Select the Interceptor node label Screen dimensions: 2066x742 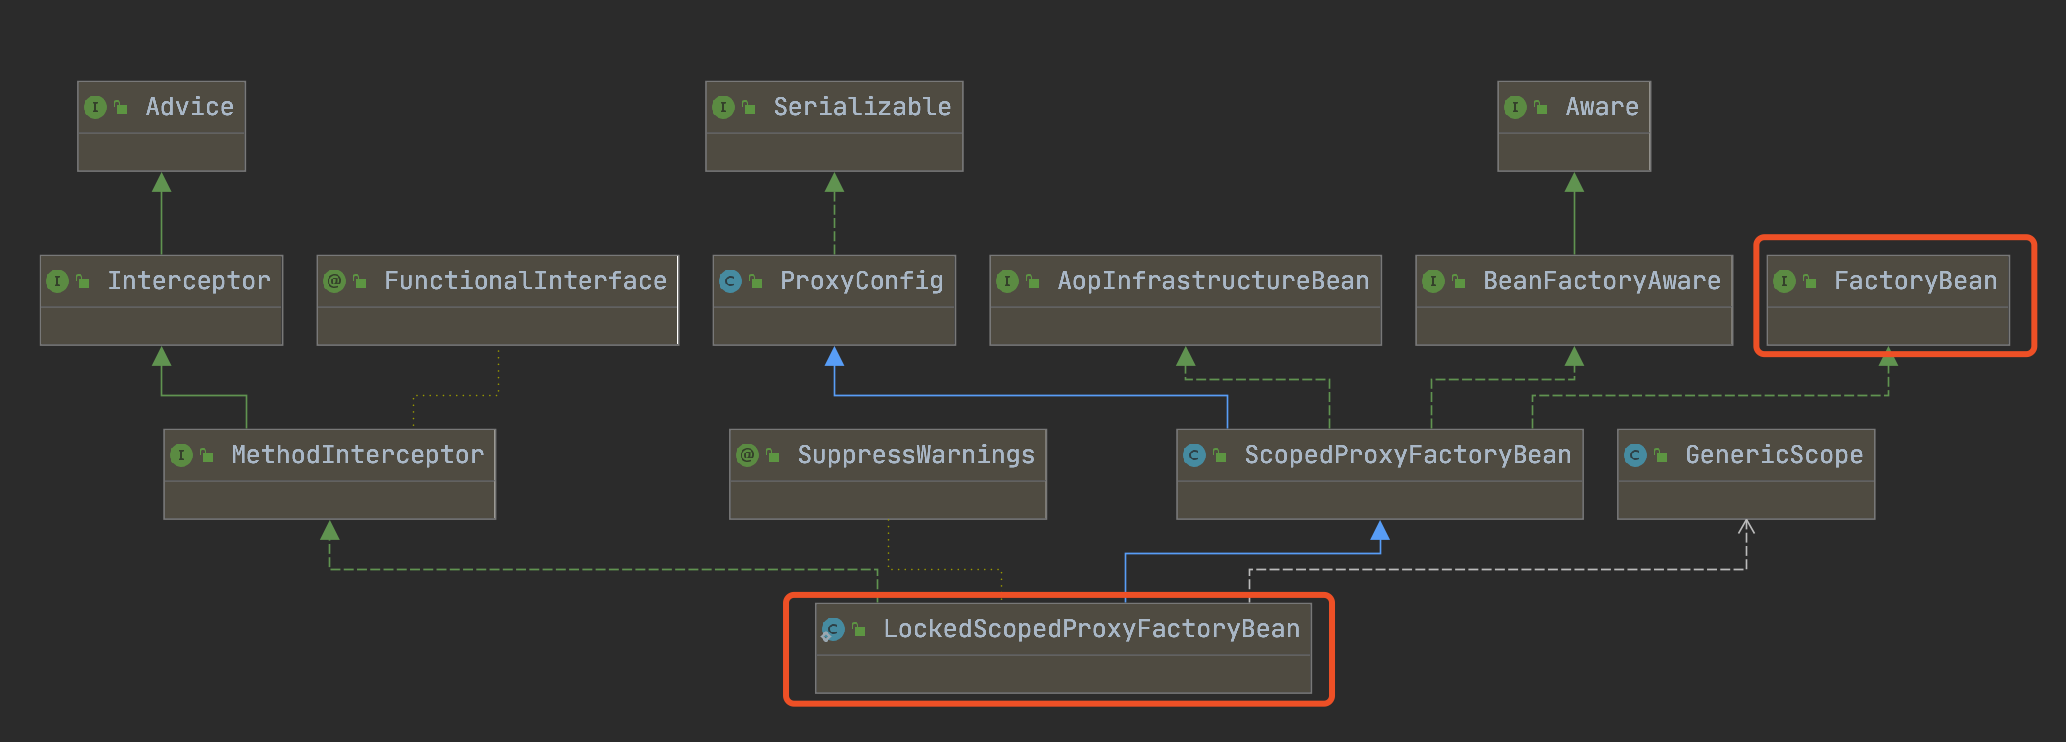[x=189, y=281]
